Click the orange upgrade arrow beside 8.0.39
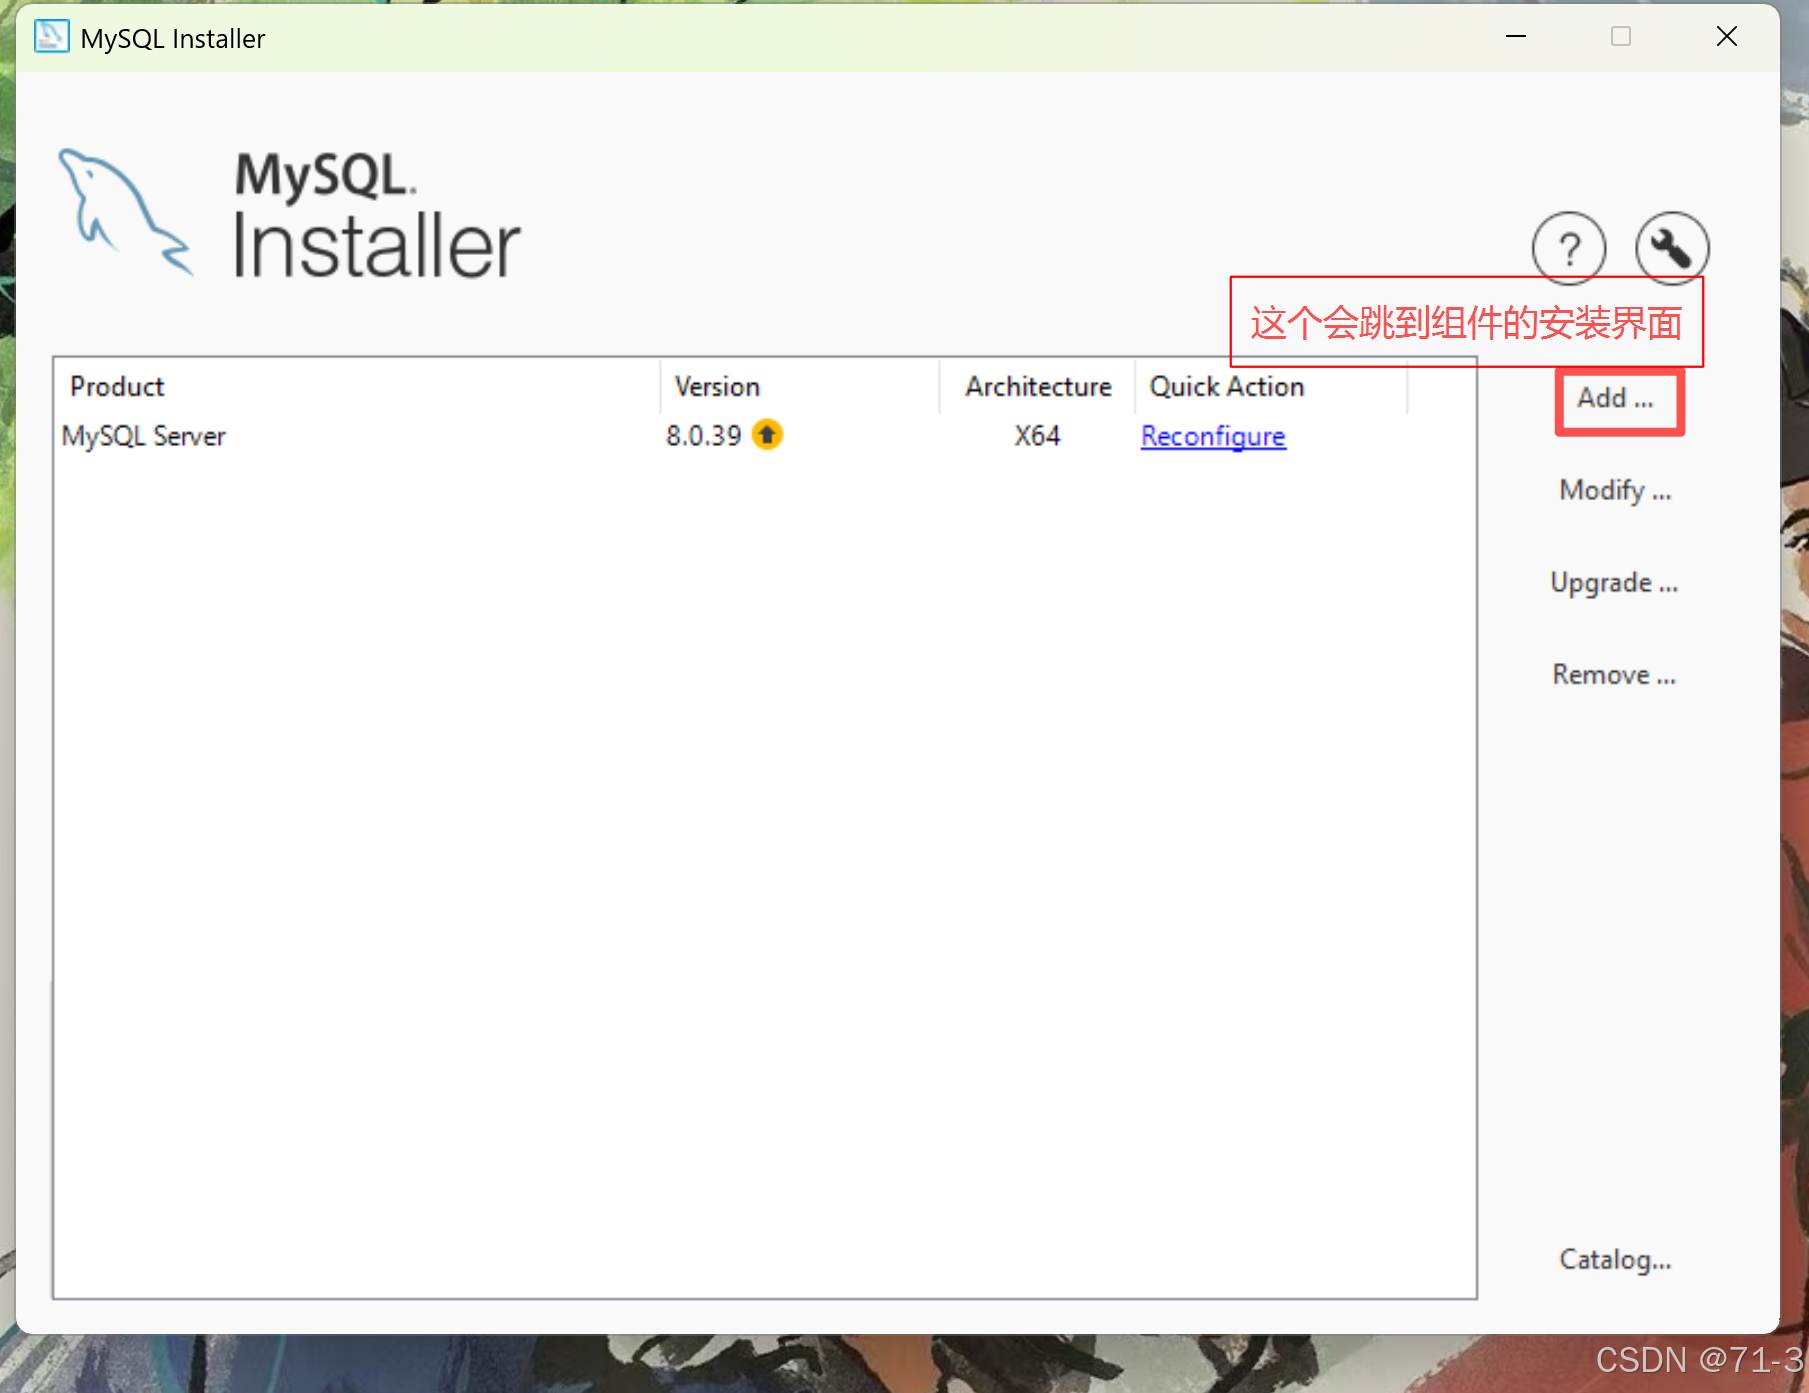 (x=767, y=435)
